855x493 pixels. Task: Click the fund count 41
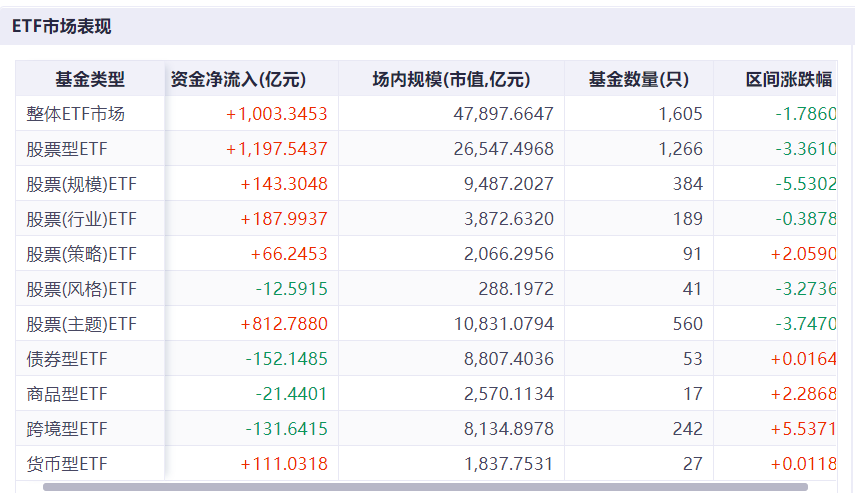(693, 288)
